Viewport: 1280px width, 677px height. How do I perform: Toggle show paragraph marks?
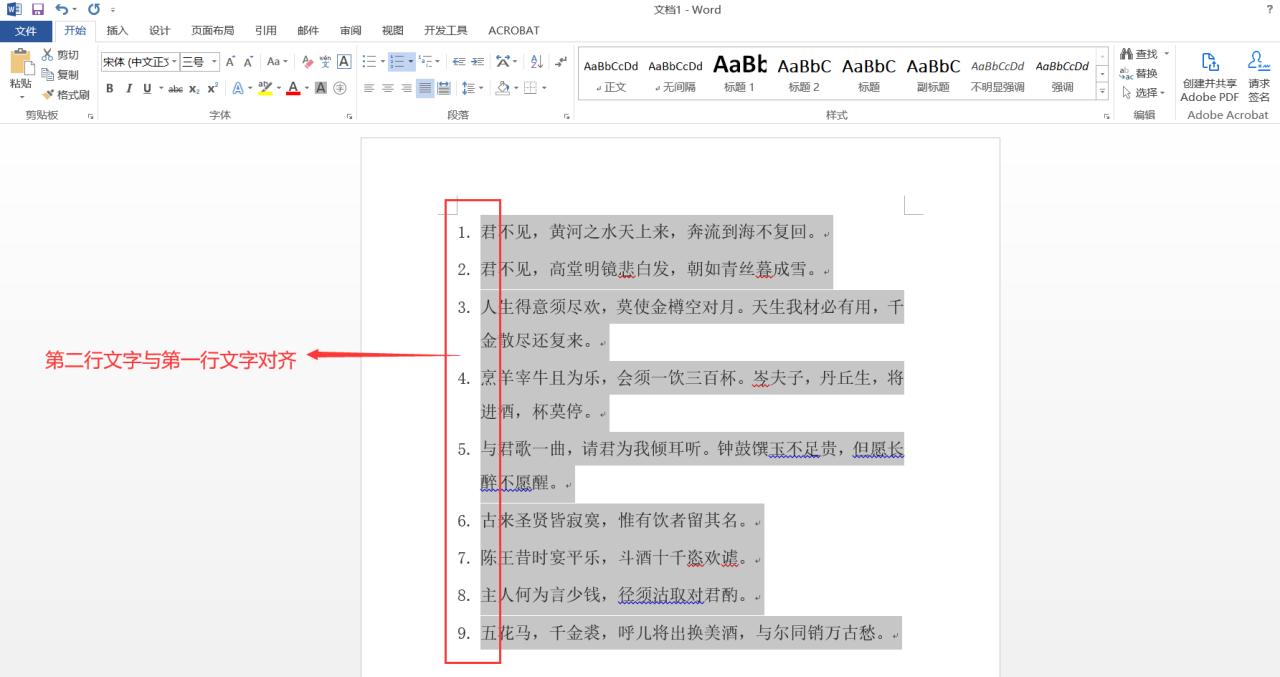click(x=560, y=62)
